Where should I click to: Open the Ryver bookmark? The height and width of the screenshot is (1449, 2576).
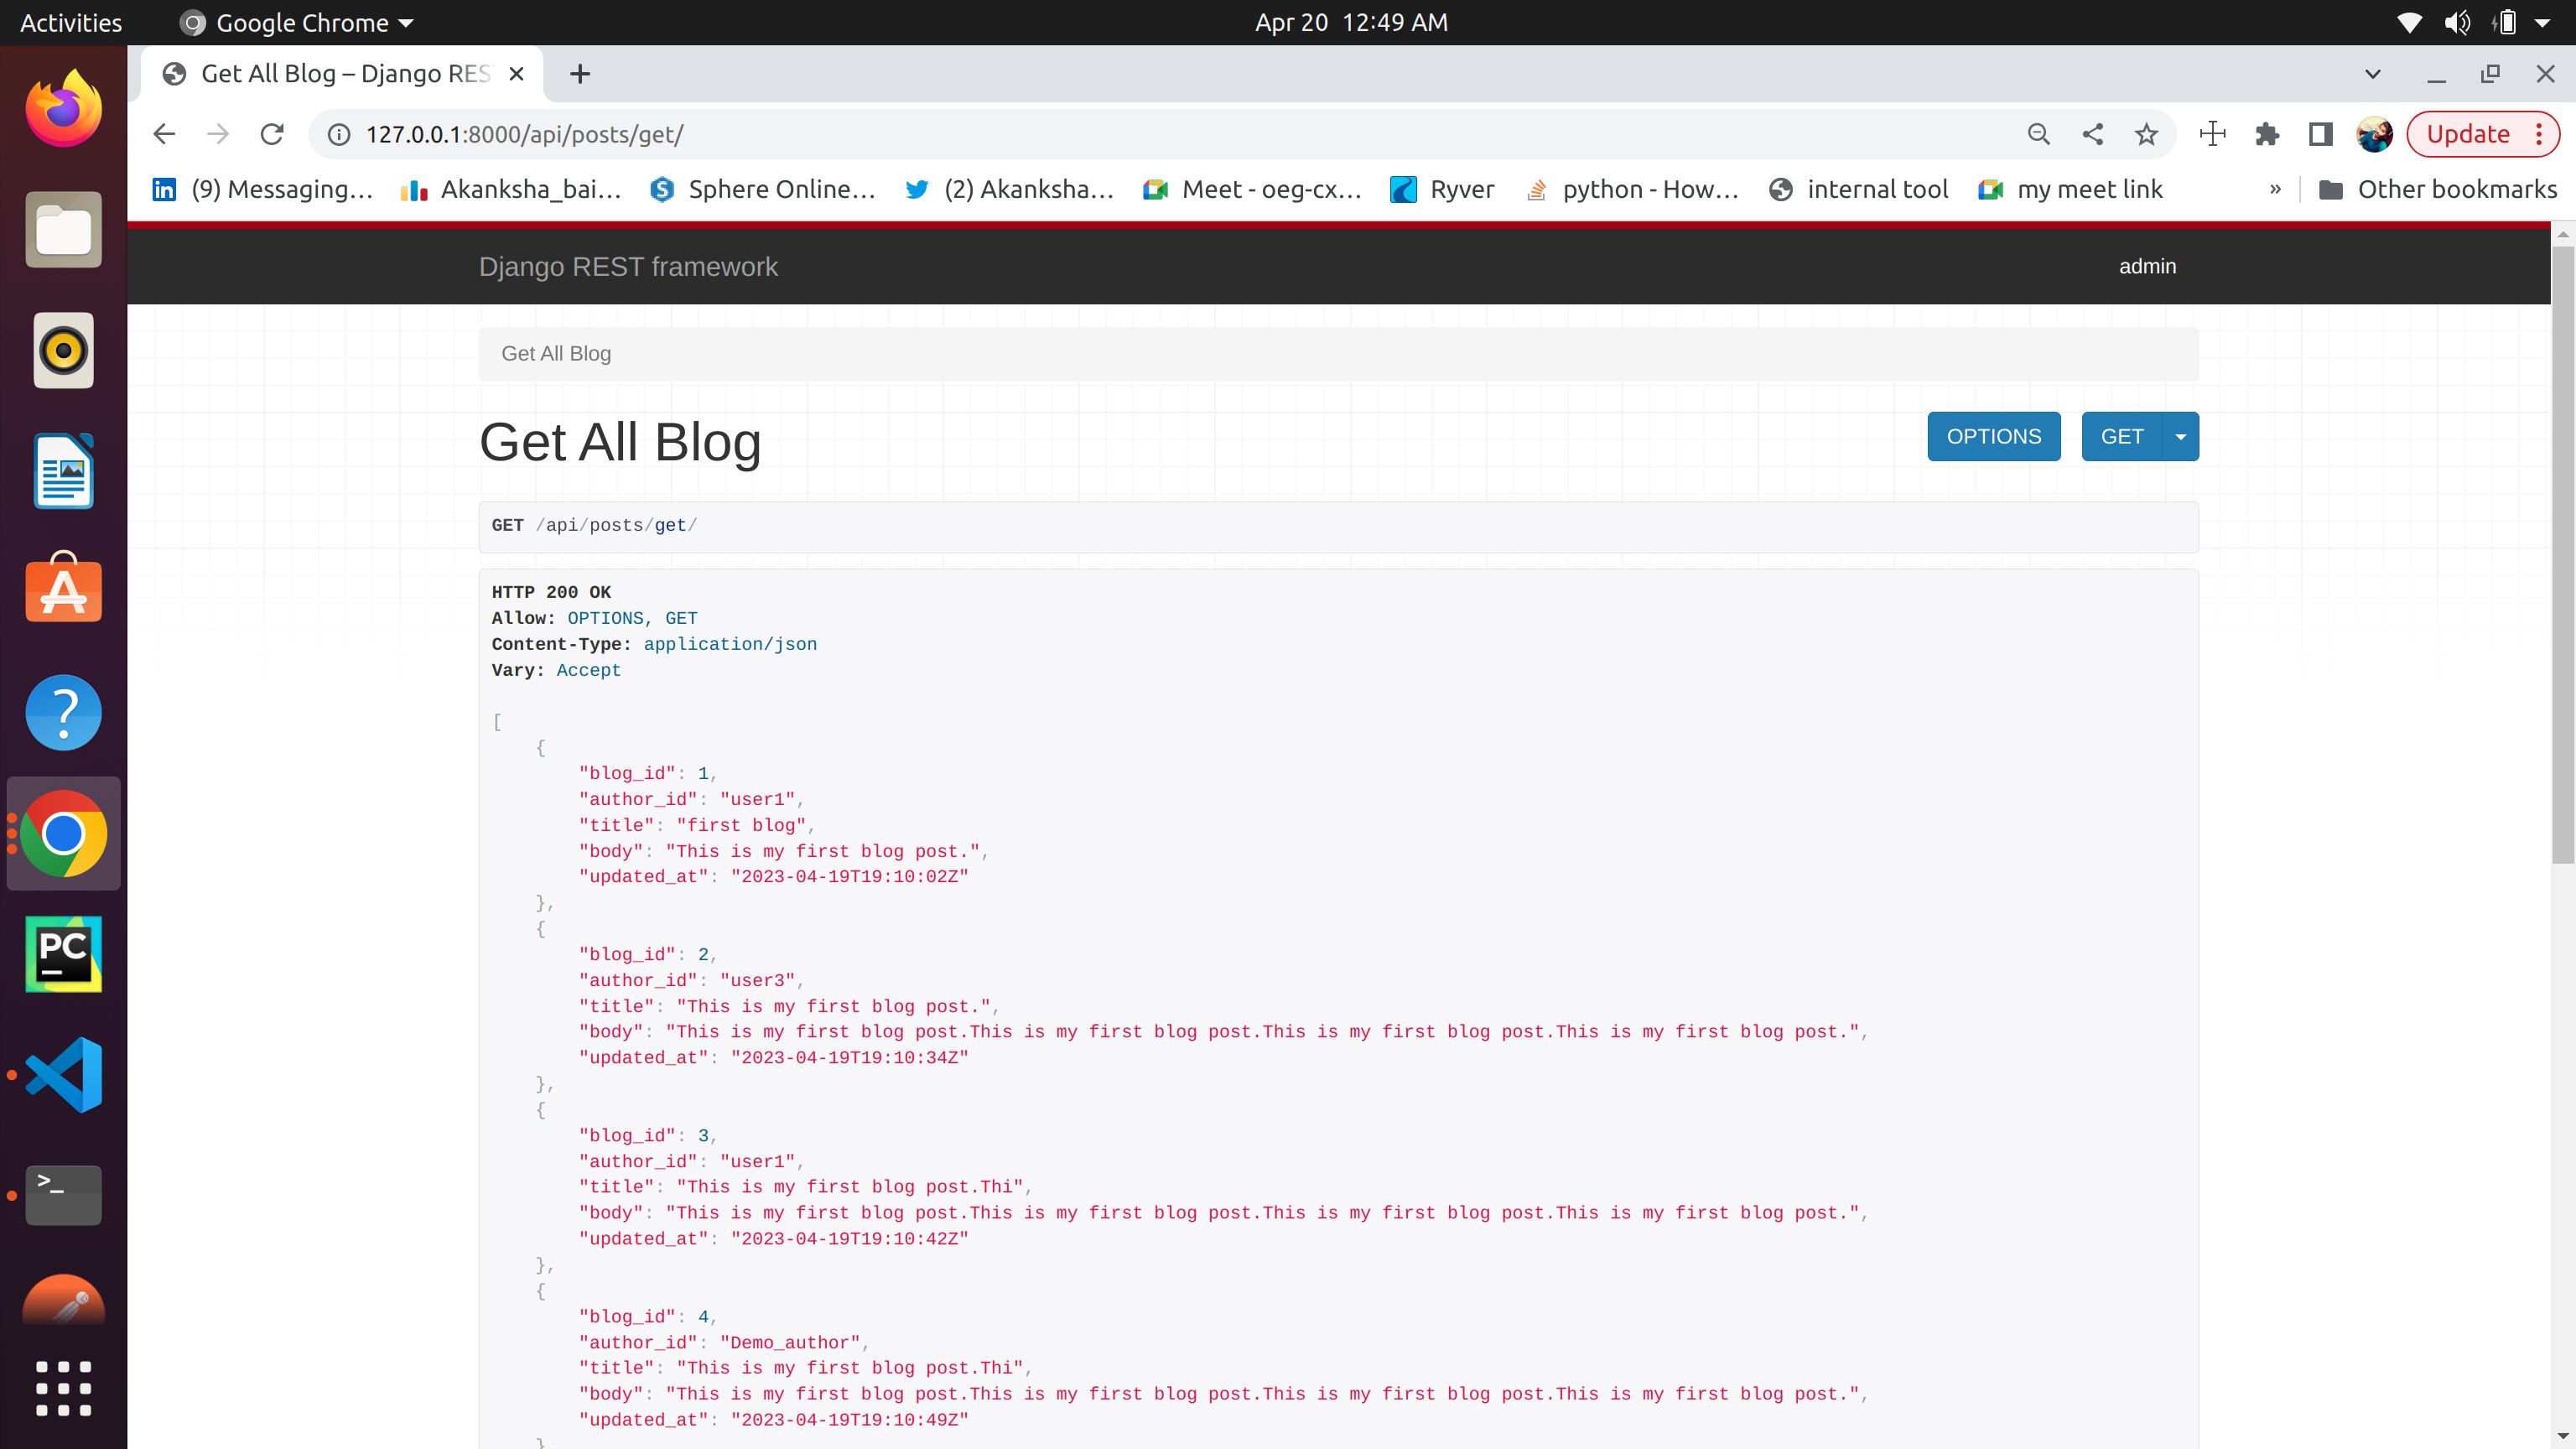(1442, 189)
